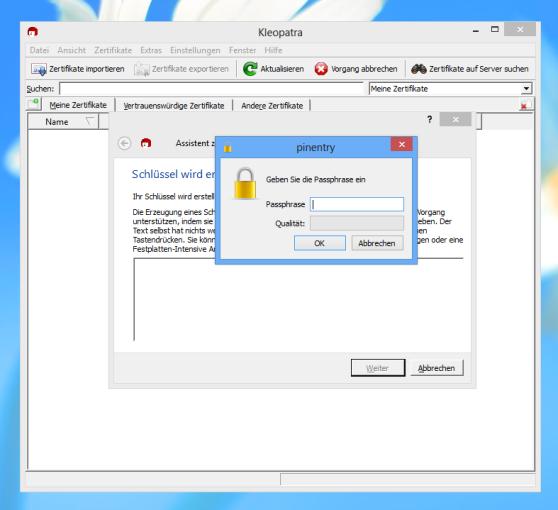The width and height of the screenshot is (558, 510).
Task: Click Abbrechen in the pinentry dialog
Action: [377, 243]
